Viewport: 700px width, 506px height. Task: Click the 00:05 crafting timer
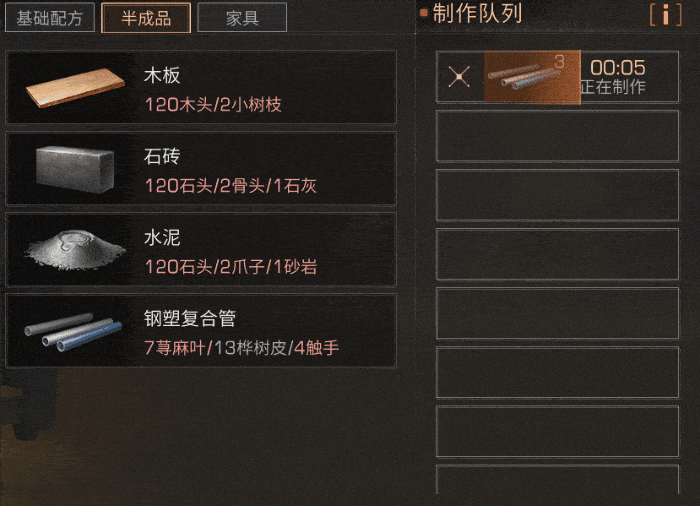click(x=618, y=68)
